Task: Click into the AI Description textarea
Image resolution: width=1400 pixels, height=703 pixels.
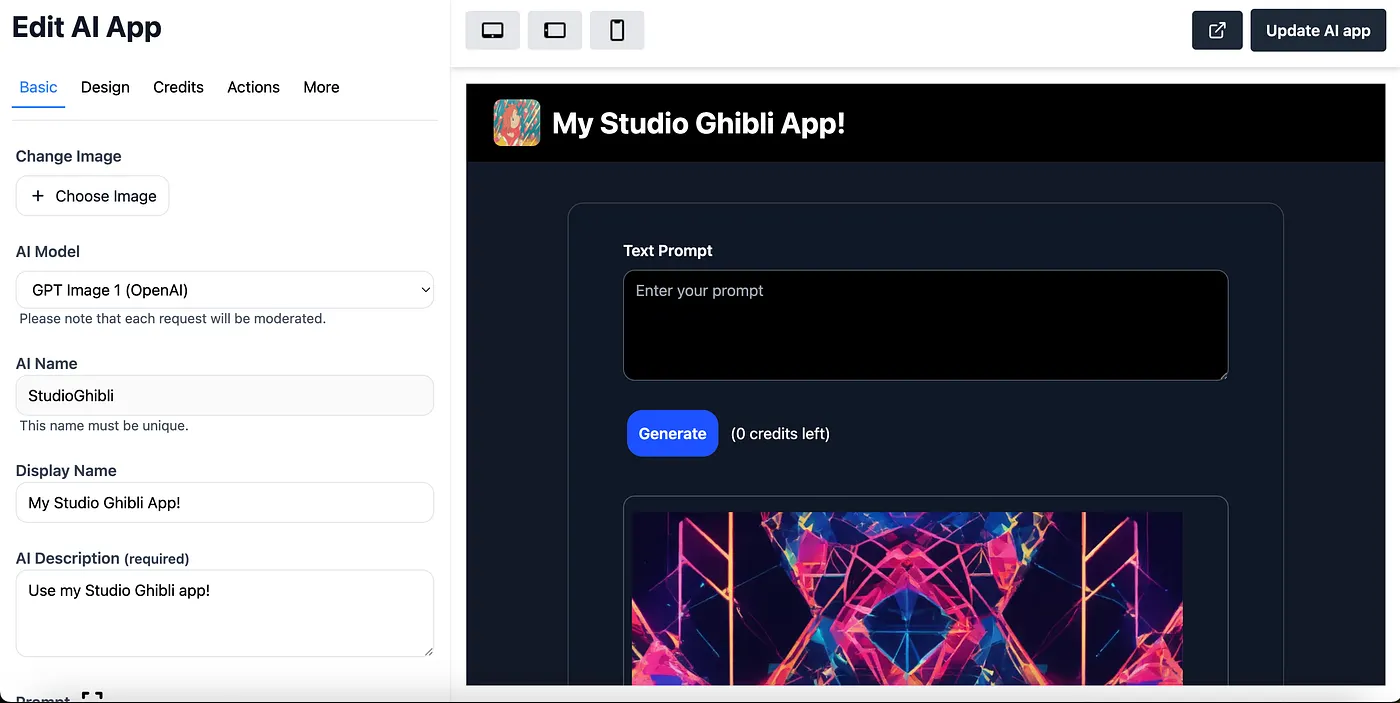Action: (225, 613)
